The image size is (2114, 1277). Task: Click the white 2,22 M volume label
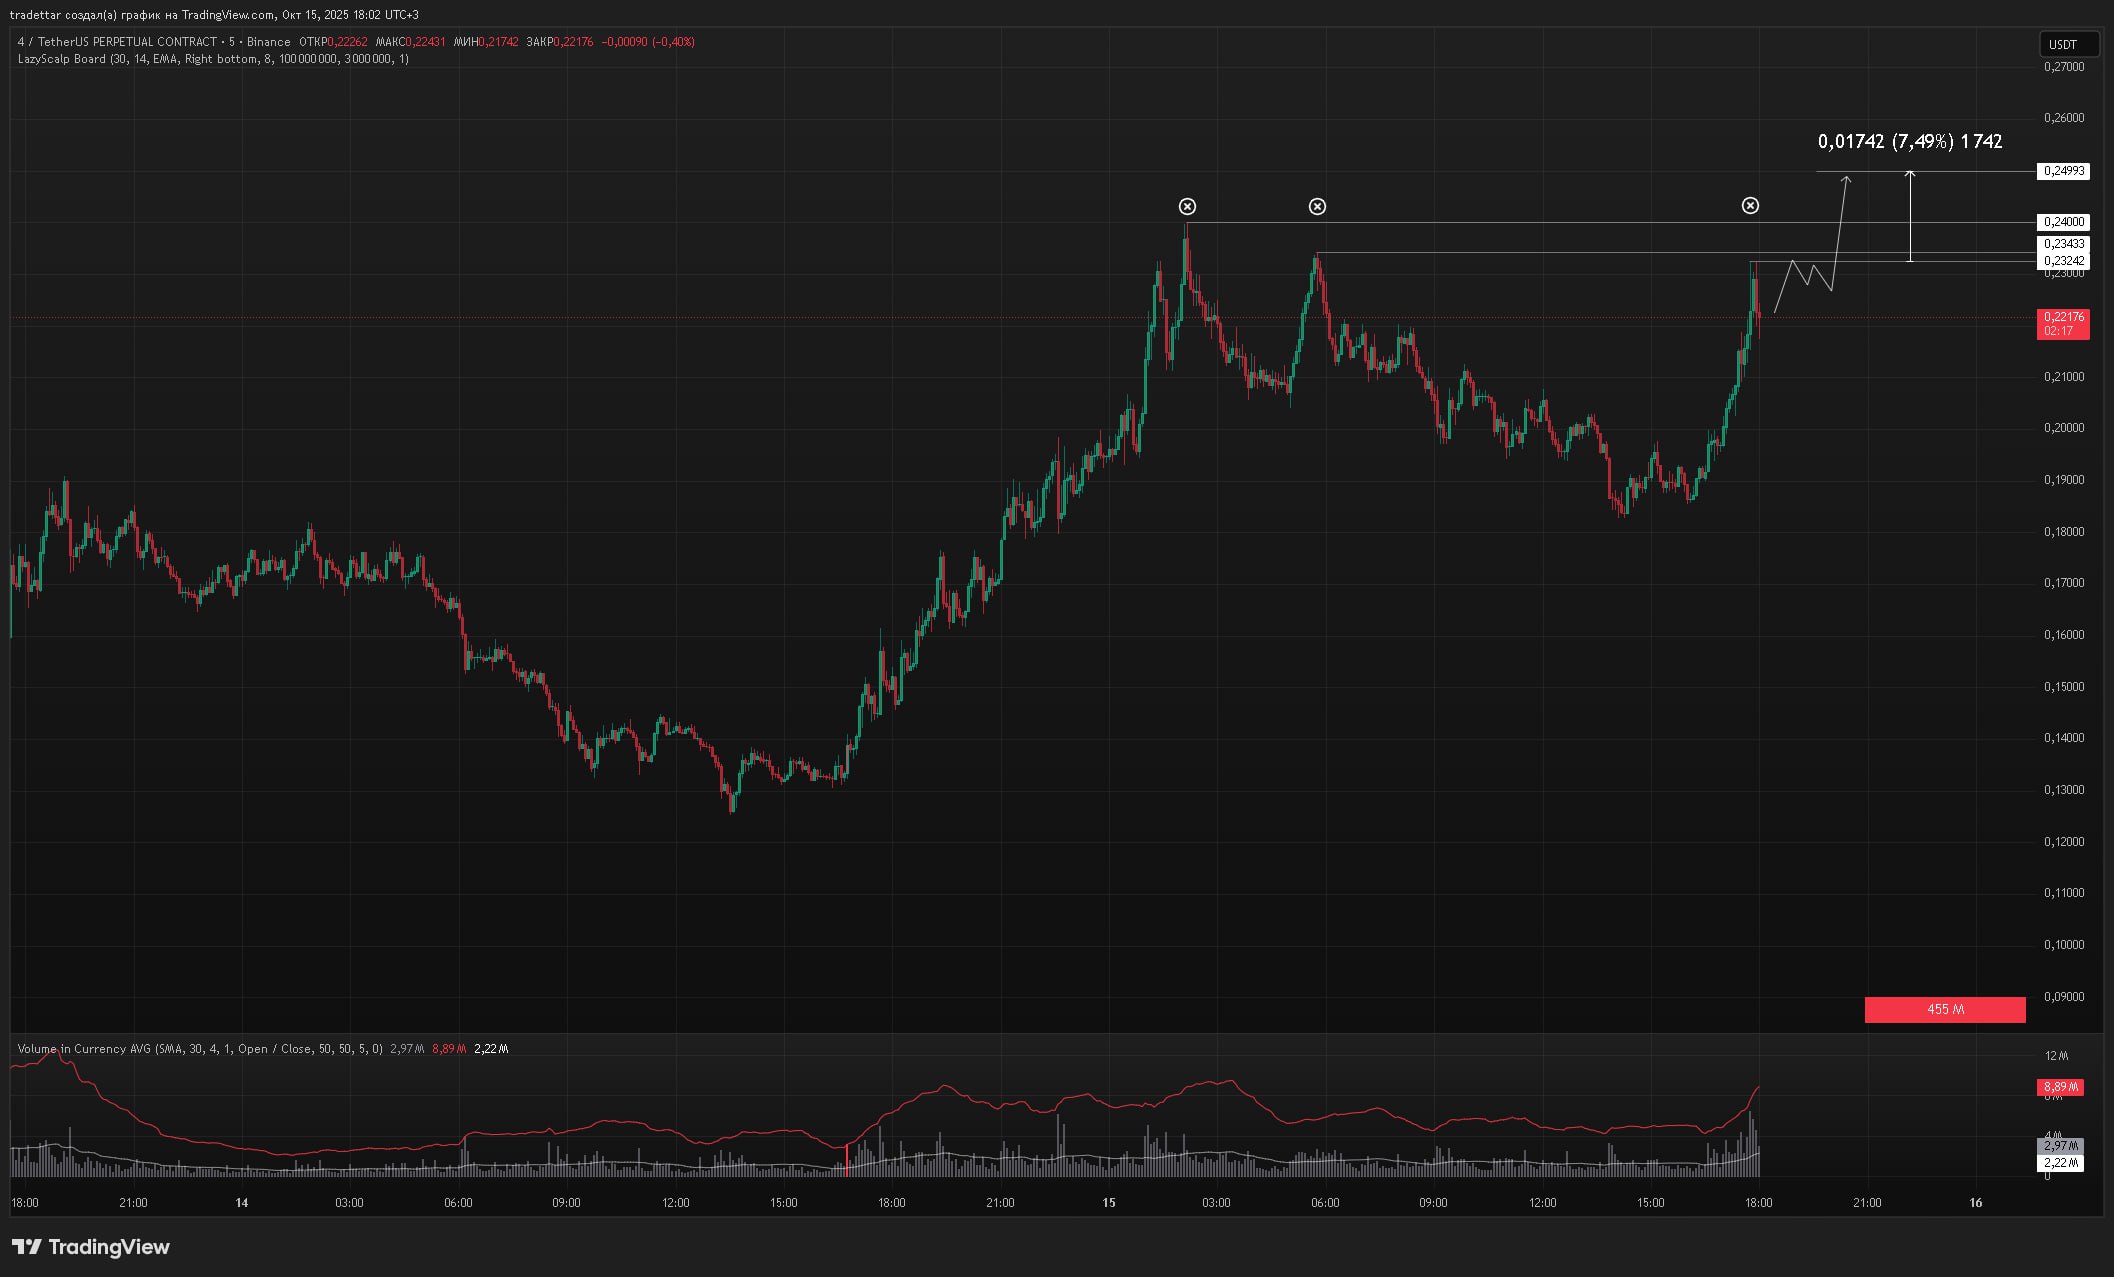(x=2060, y=1162)
